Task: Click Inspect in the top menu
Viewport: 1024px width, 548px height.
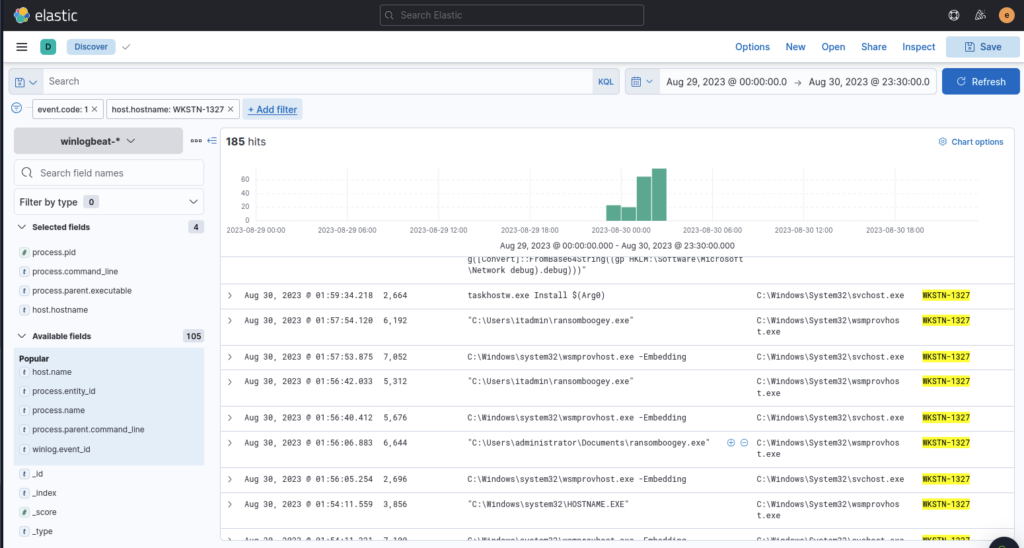Action: coord(919,47)
